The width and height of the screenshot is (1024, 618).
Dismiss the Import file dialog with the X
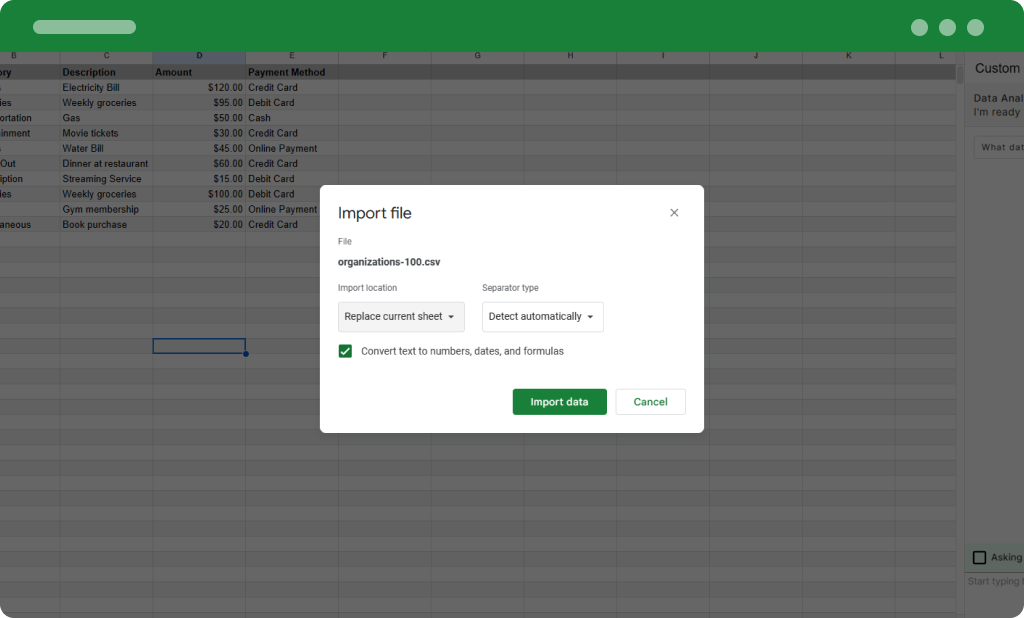(674, 212)
